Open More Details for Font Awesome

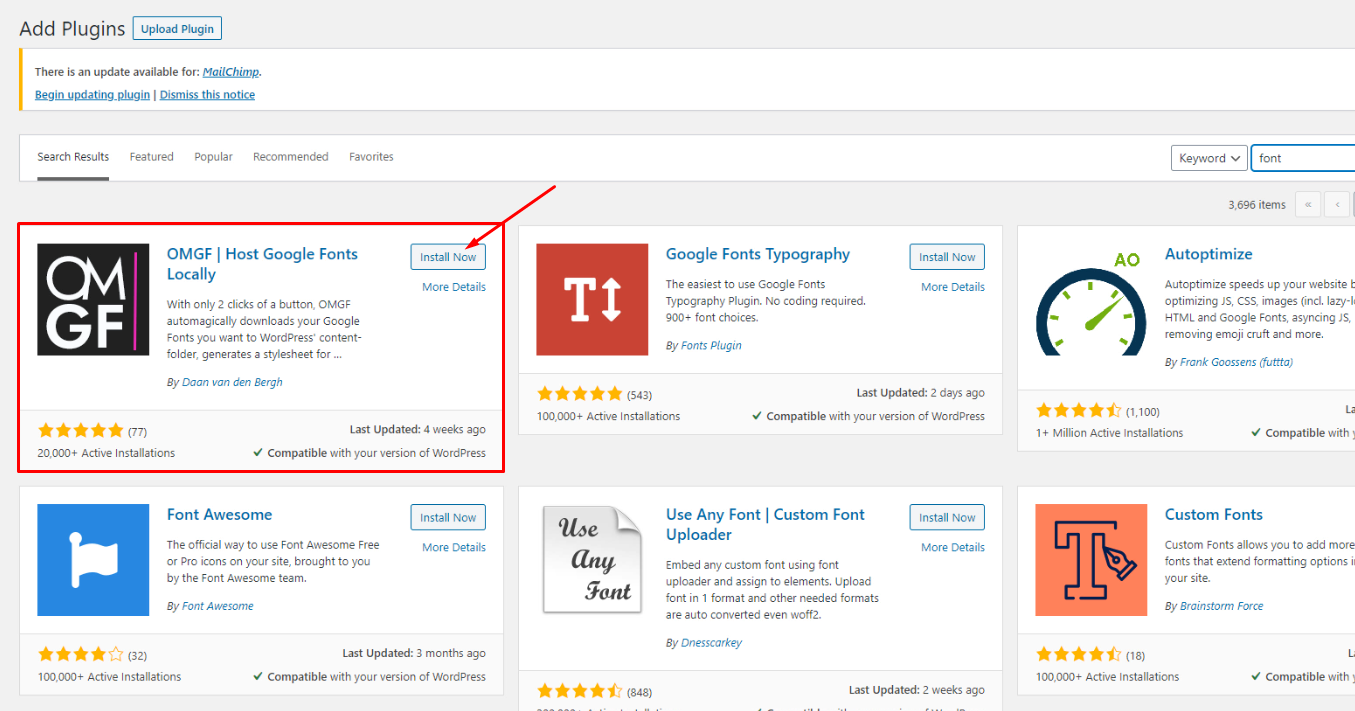[x=452, y=546]
